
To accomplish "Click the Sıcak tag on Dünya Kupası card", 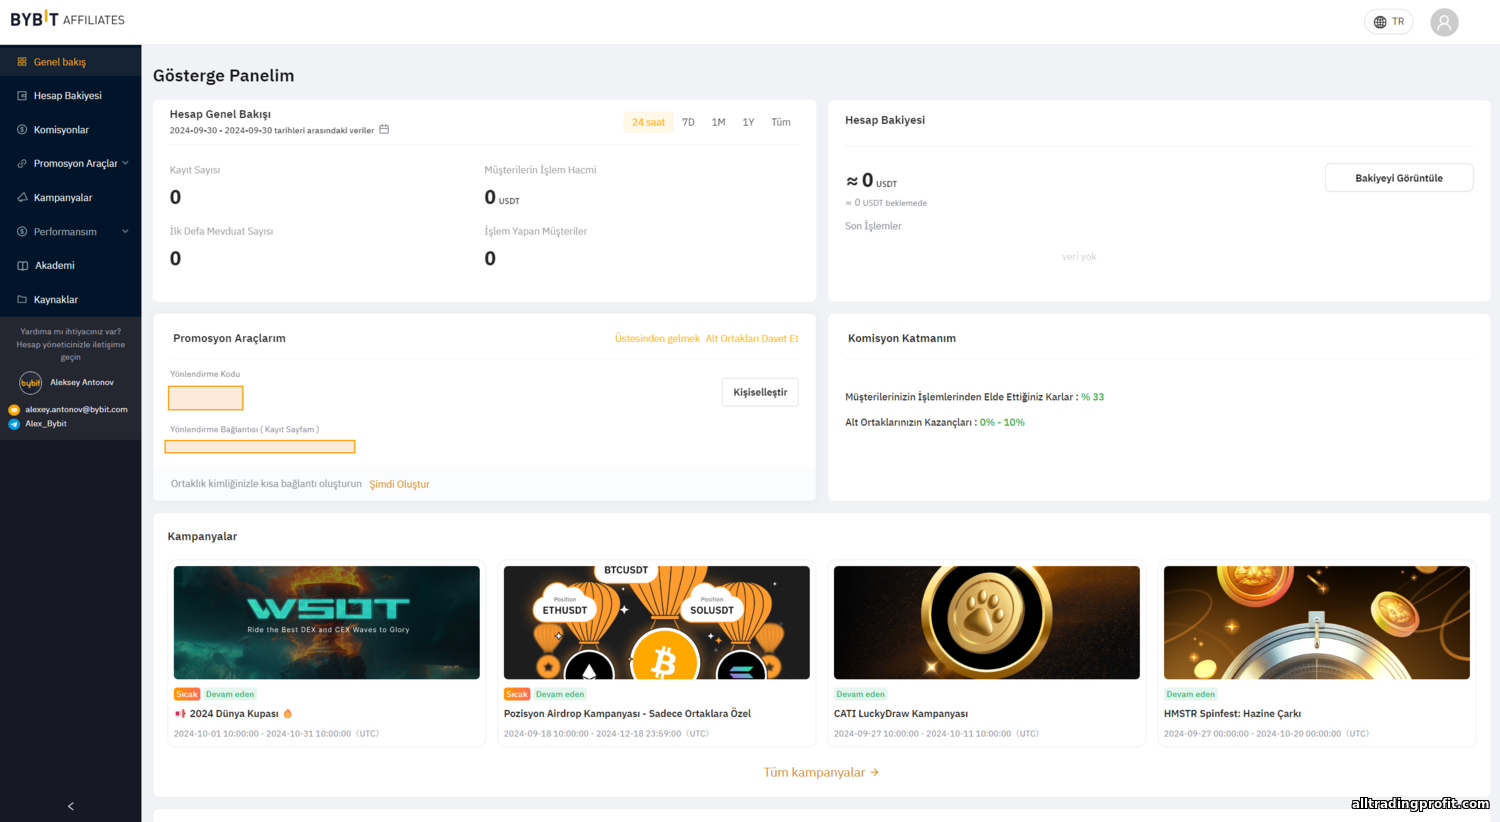I will coord(187,694).
